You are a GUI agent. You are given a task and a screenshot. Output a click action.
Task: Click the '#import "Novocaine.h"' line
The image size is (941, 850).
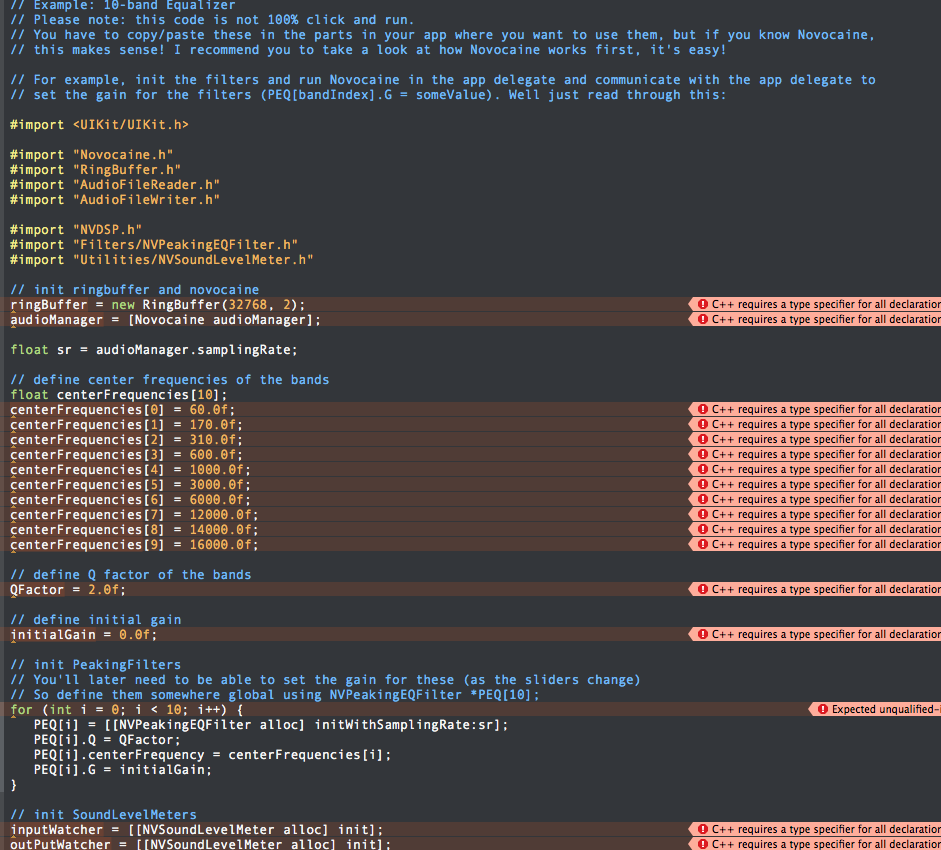point(92,155)
